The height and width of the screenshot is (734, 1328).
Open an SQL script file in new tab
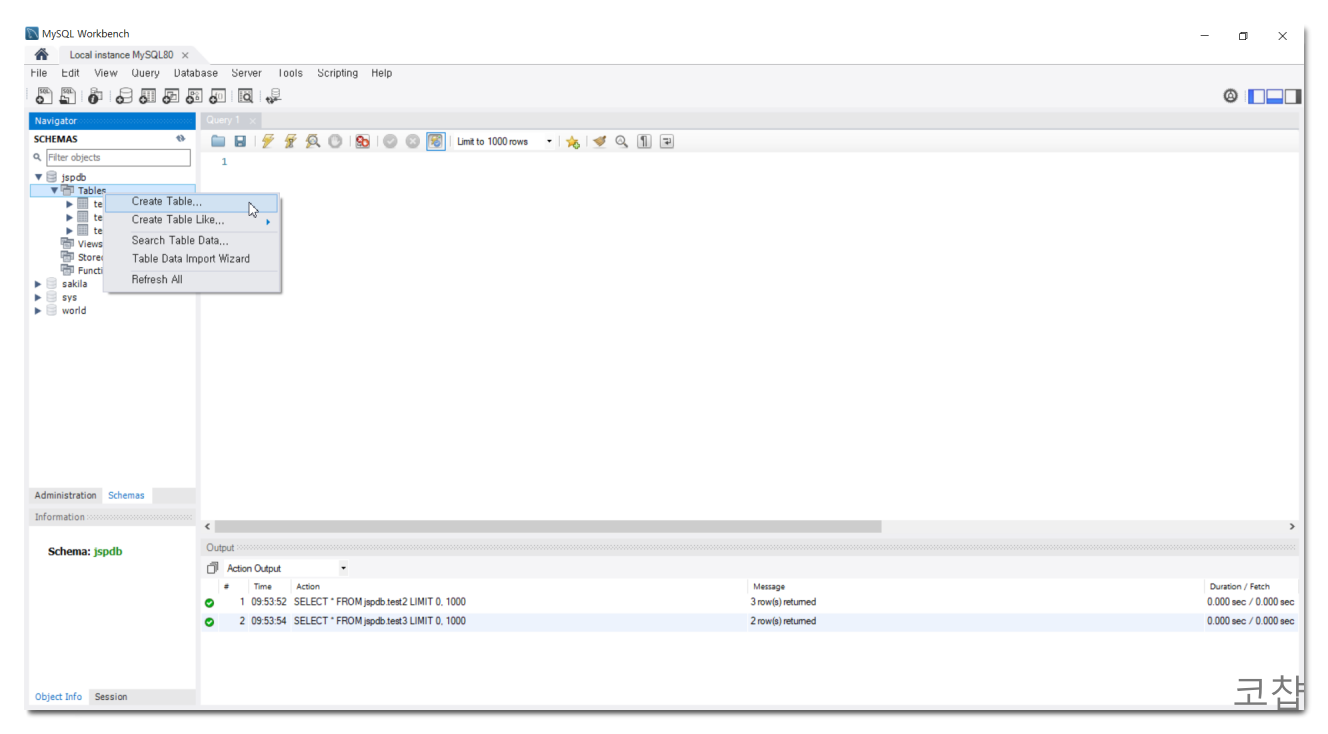[67, 96]
